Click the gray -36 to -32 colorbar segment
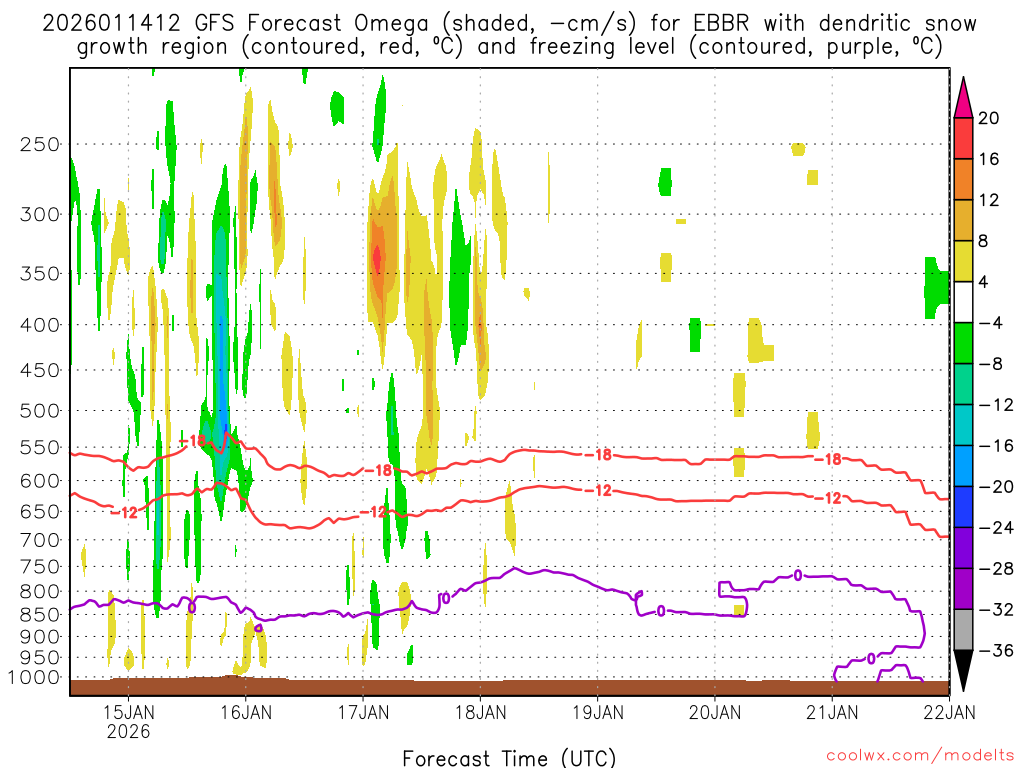Viewport: 1024px width, 768px height. click(962, 629)
